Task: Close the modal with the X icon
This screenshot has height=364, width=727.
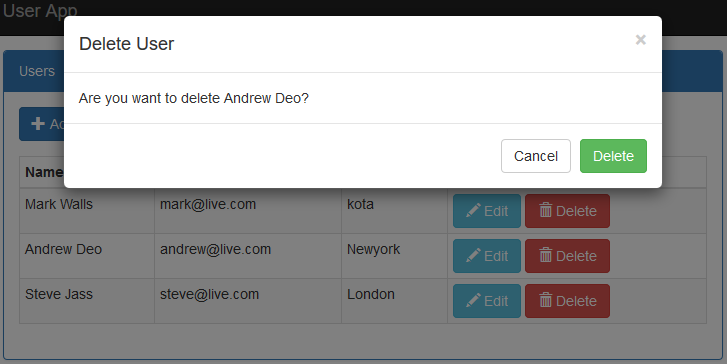Action: (641, 40)
